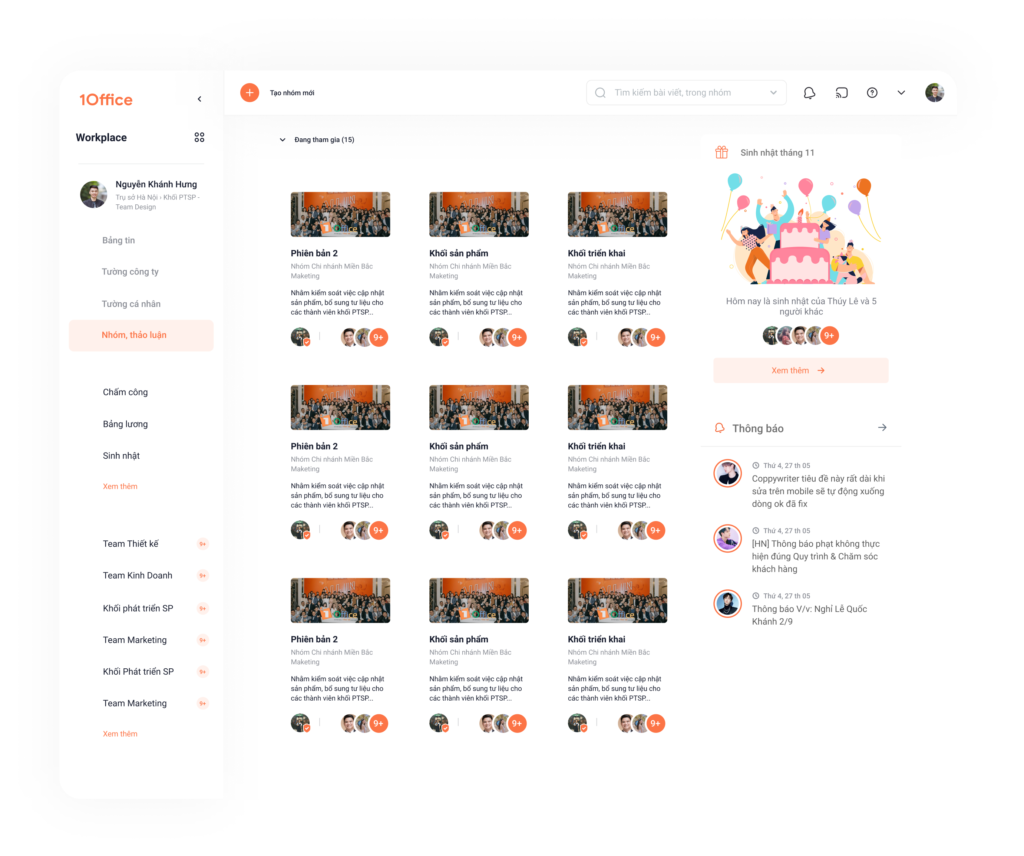
Task: Click the Xem thêm birthday button
Action: (801, 370)
